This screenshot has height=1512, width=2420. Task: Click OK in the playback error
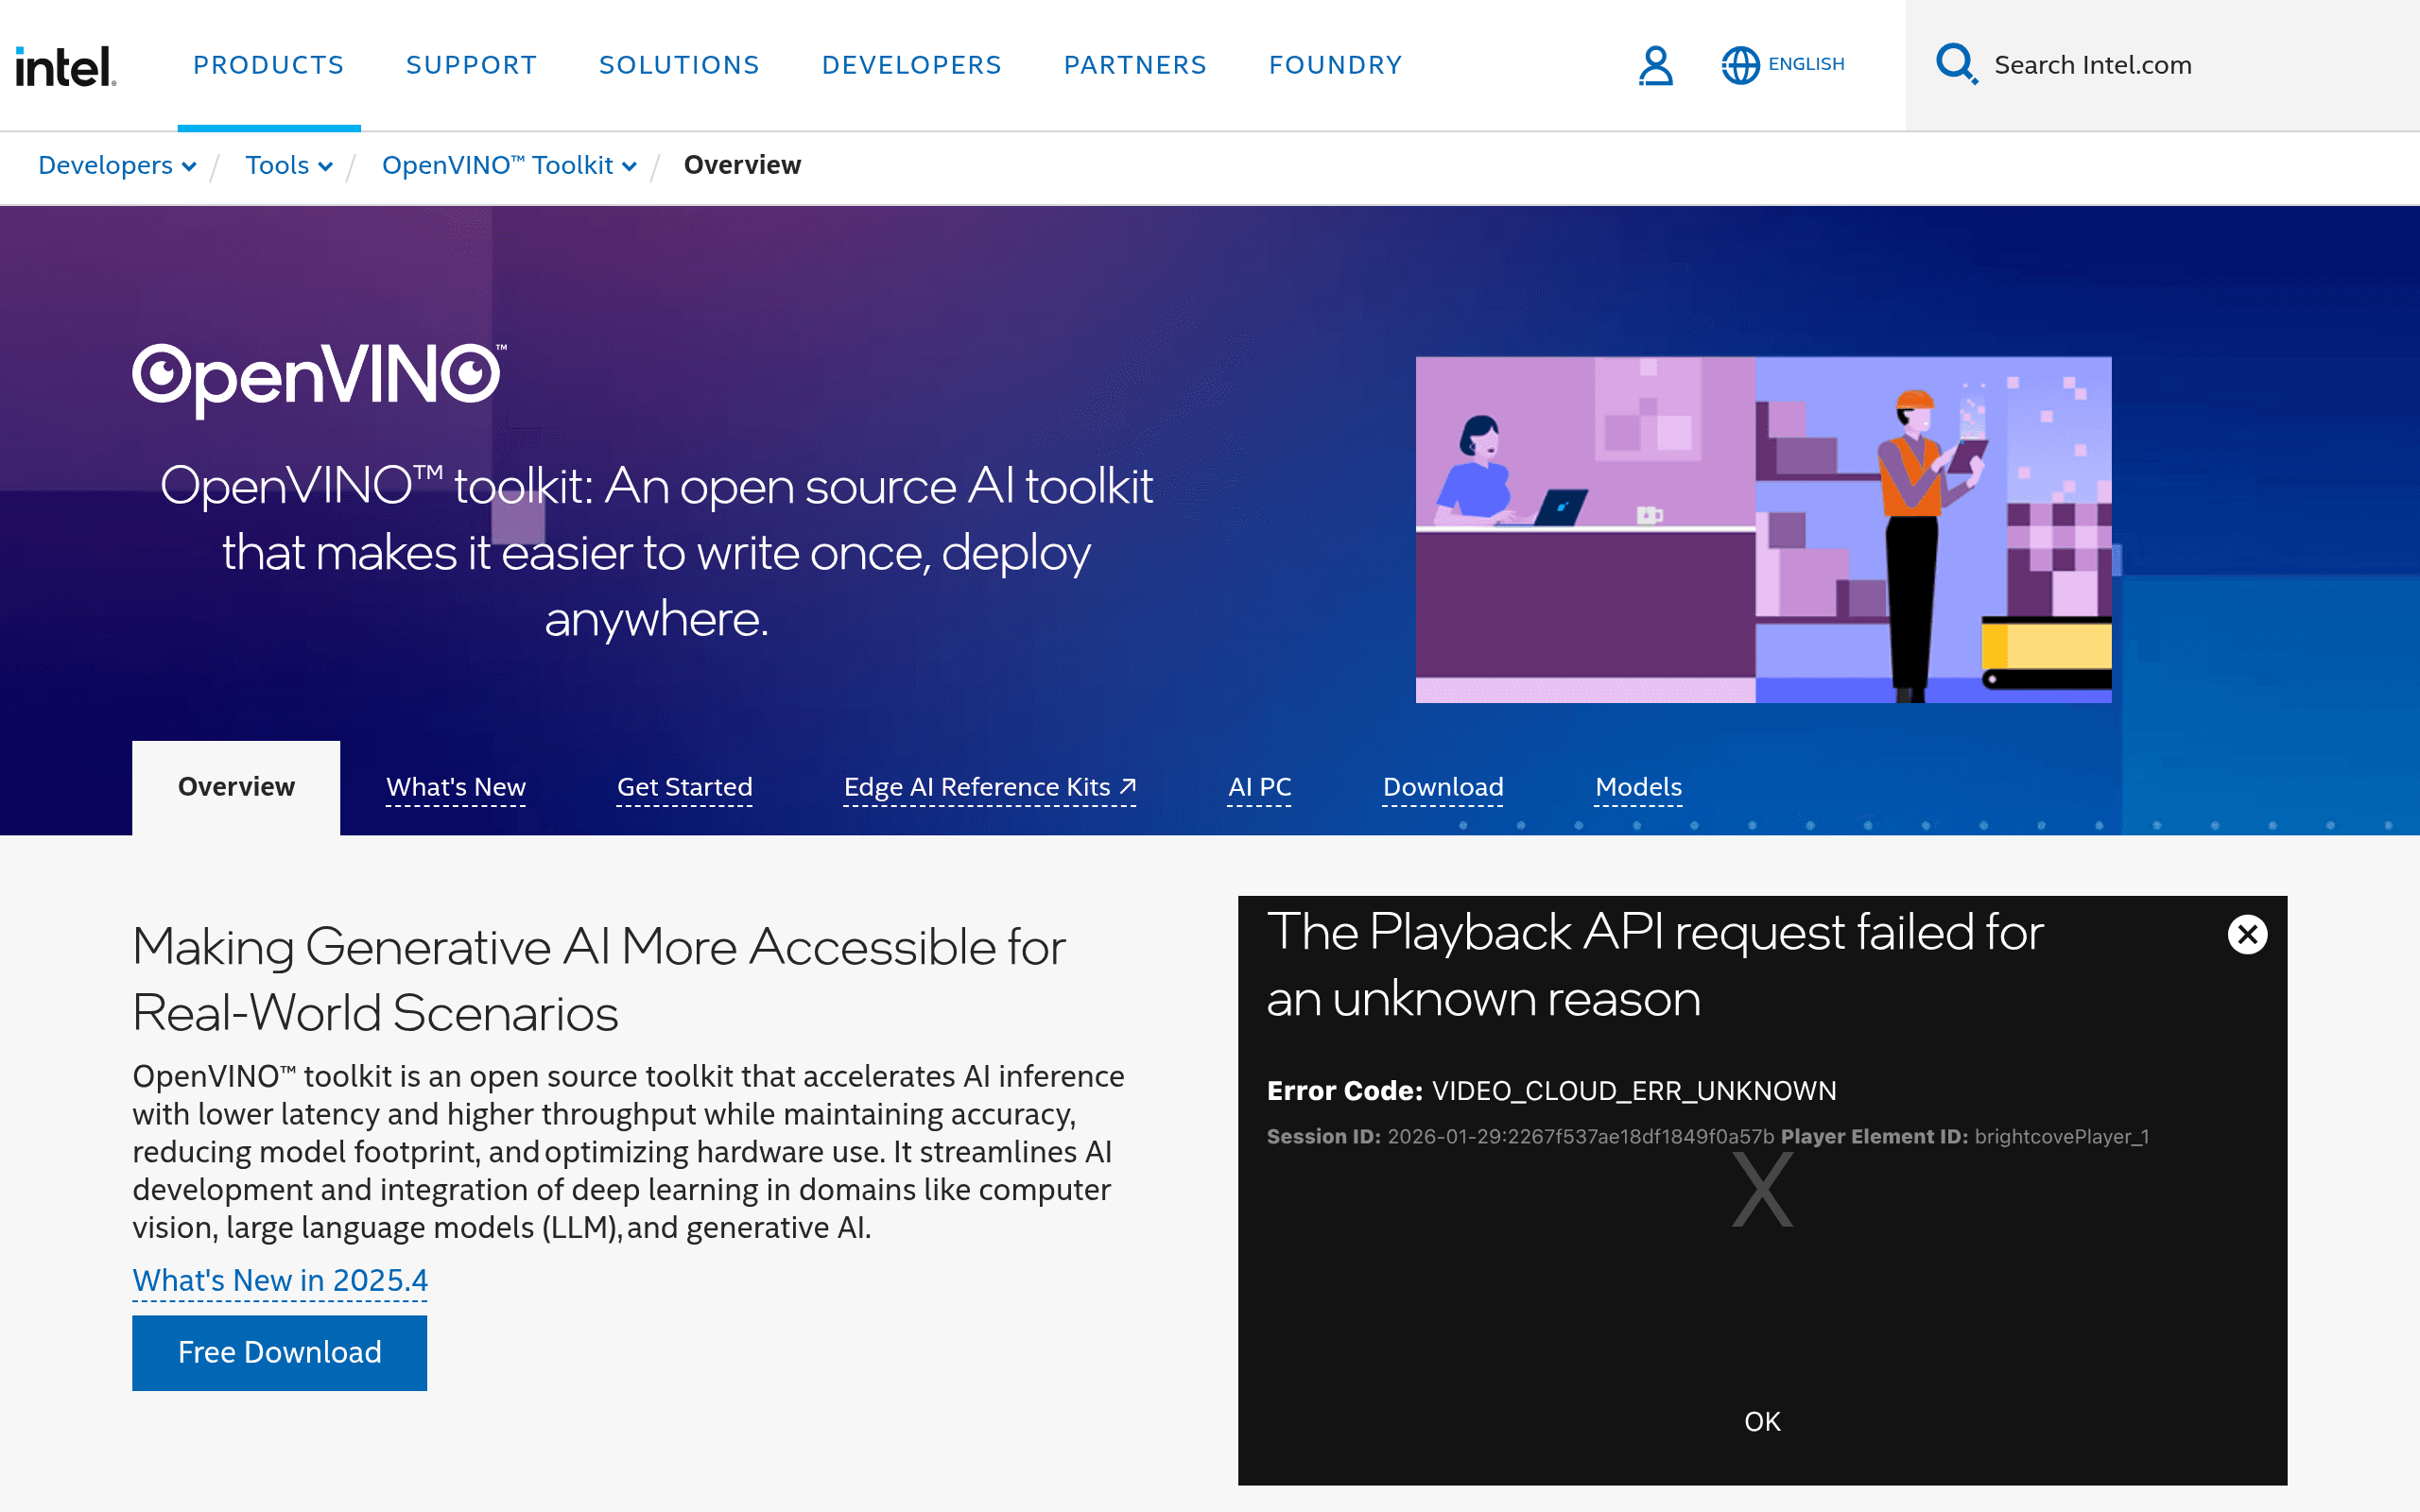(x=1762, y=1421)
